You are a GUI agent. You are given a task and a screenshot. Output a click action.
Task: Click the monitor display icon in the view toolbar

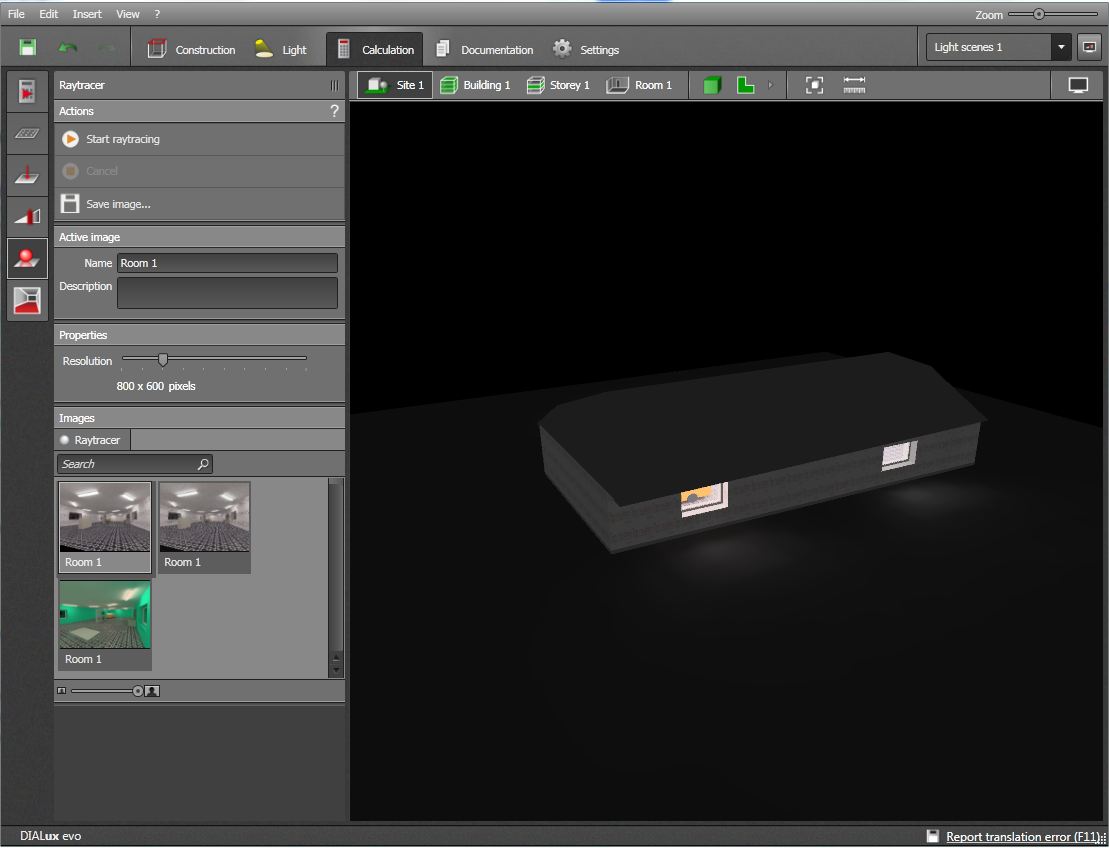click(1078, 85)
